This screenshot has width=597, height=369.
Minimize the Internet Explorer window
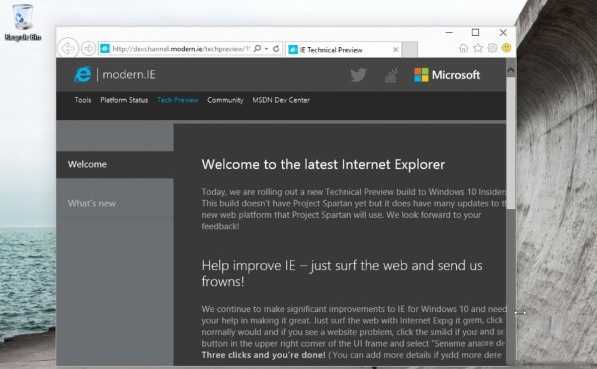(x=449, y=33)
